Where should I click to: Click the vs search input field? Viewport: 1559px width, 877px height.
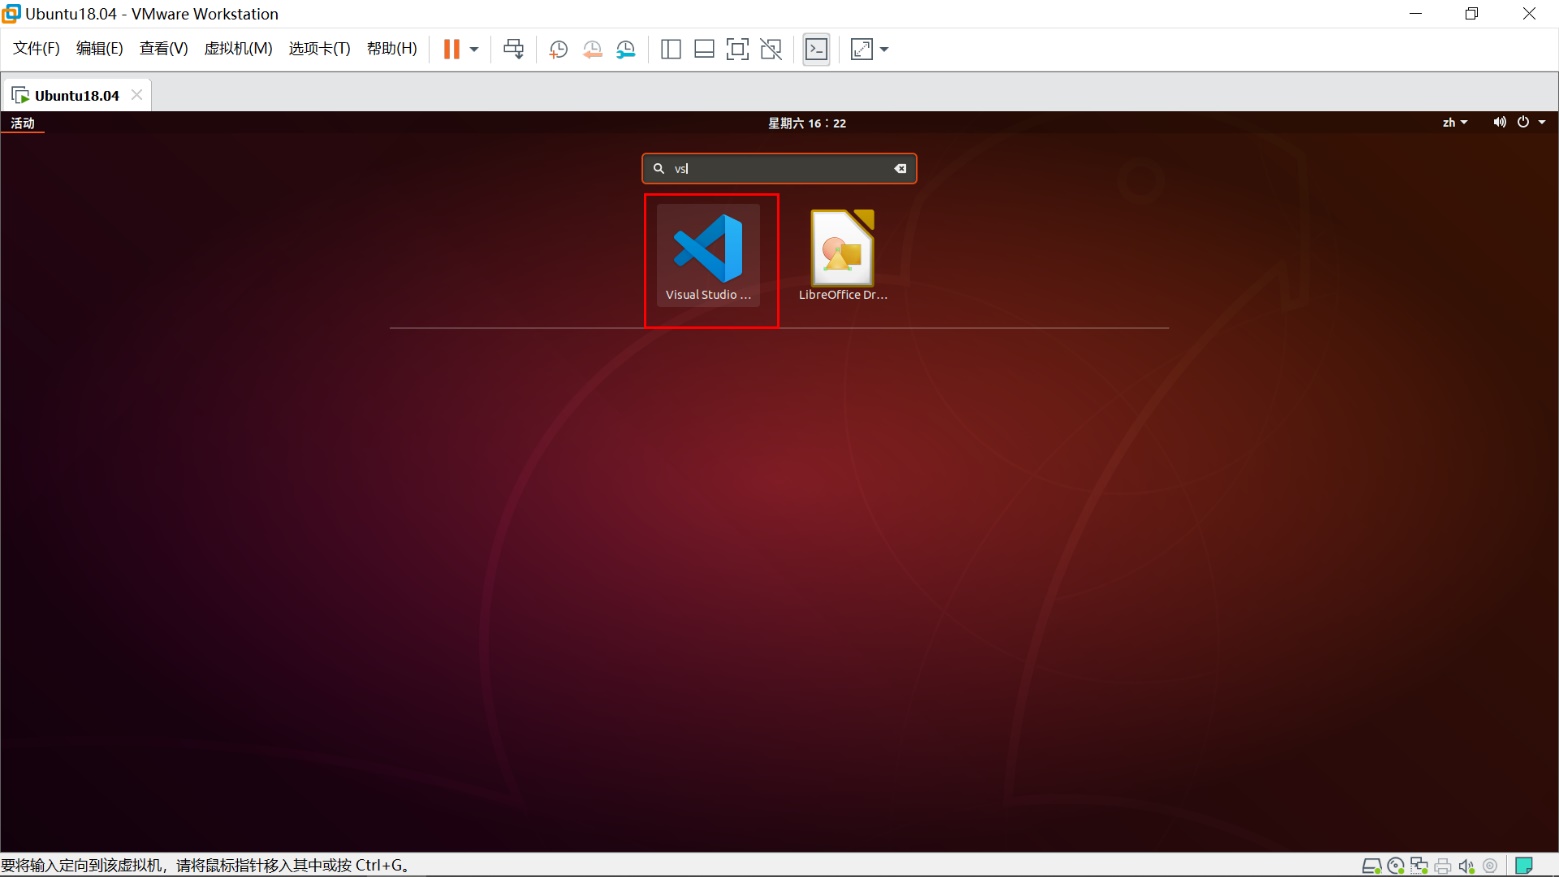(x=779, y=169)
